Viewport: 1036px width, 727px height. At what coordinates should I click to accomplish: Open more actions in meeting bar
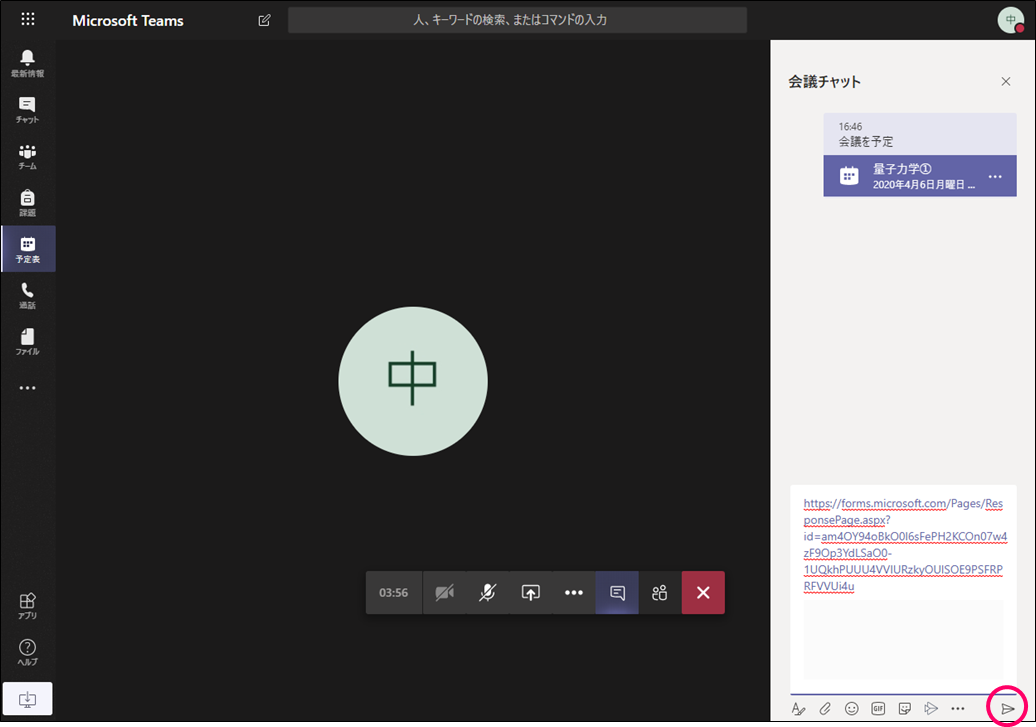[x=574, y=593]
